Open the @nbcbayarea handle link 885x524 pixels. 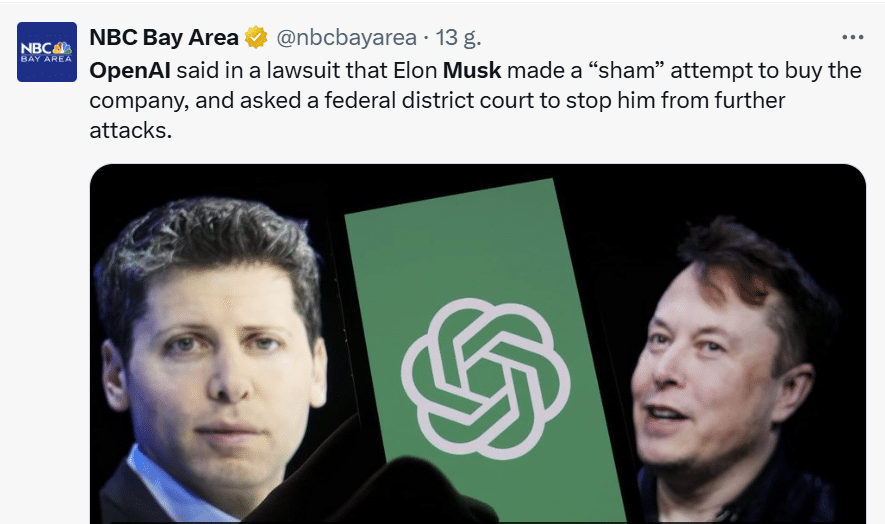tap(346, 37)
